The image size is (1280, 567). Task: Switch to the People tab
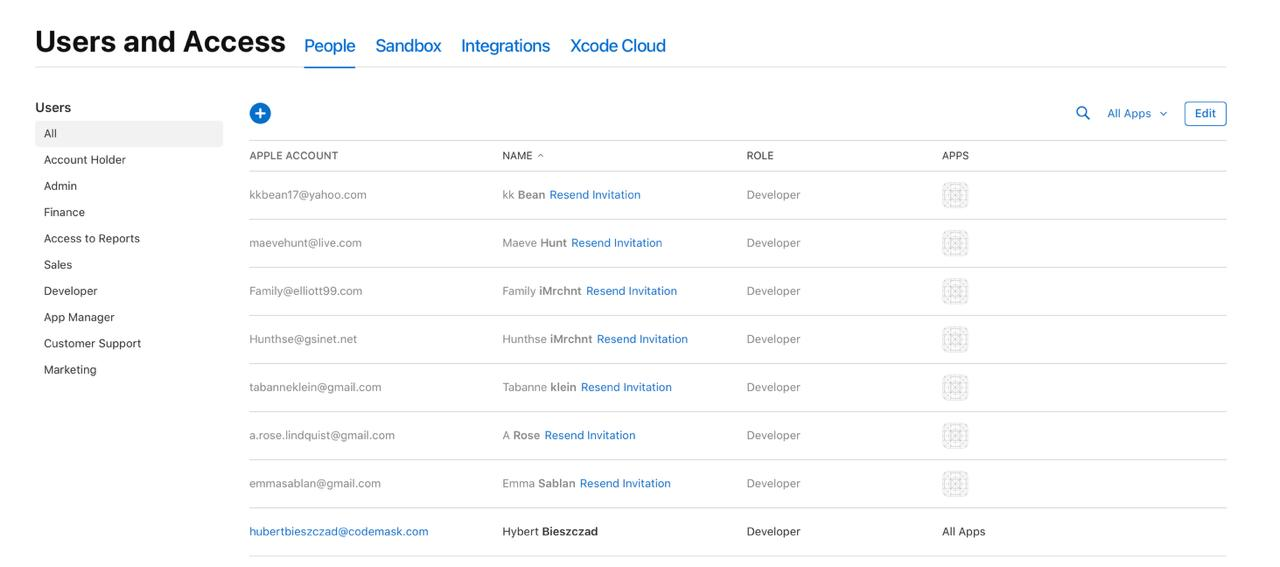330,46
